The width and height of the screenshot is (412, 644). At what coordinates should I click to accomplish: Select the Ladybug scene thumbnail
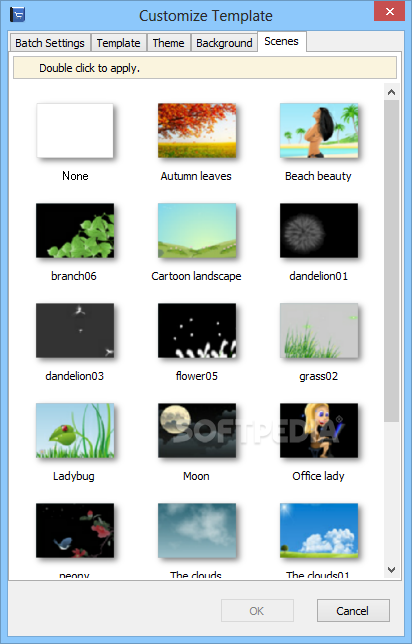point(75,430)
